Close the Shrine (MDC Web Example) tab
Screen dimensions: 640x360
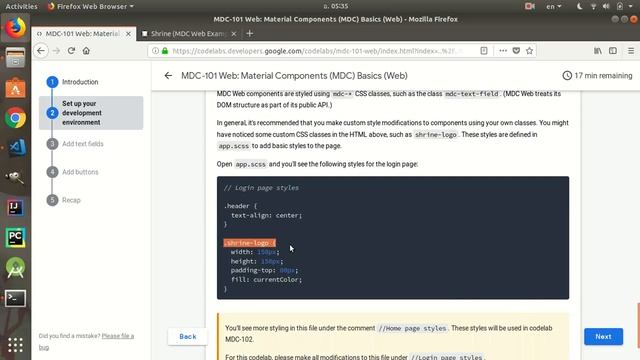[233, 34]
